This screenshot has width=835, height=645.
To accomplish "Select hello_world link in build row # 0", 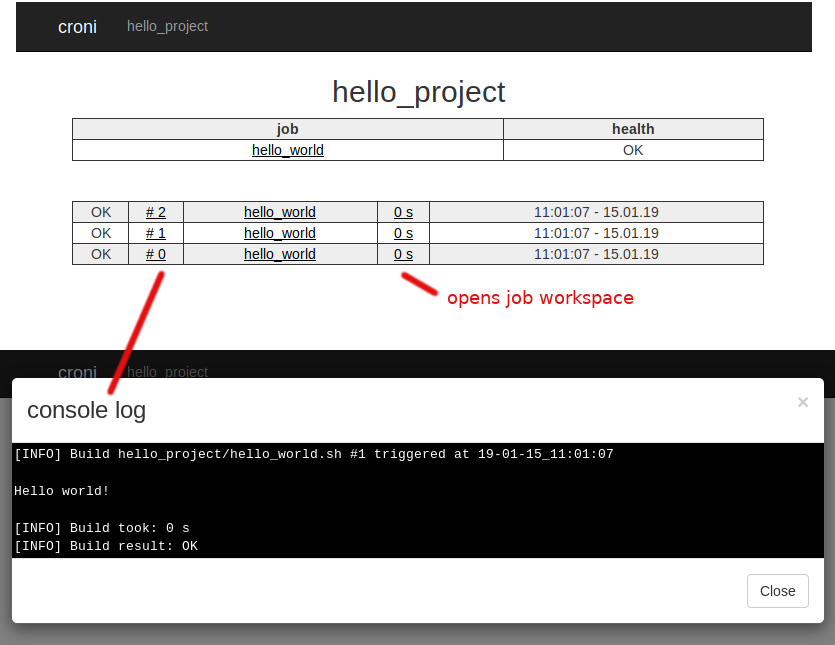I will tap(279, 254).
